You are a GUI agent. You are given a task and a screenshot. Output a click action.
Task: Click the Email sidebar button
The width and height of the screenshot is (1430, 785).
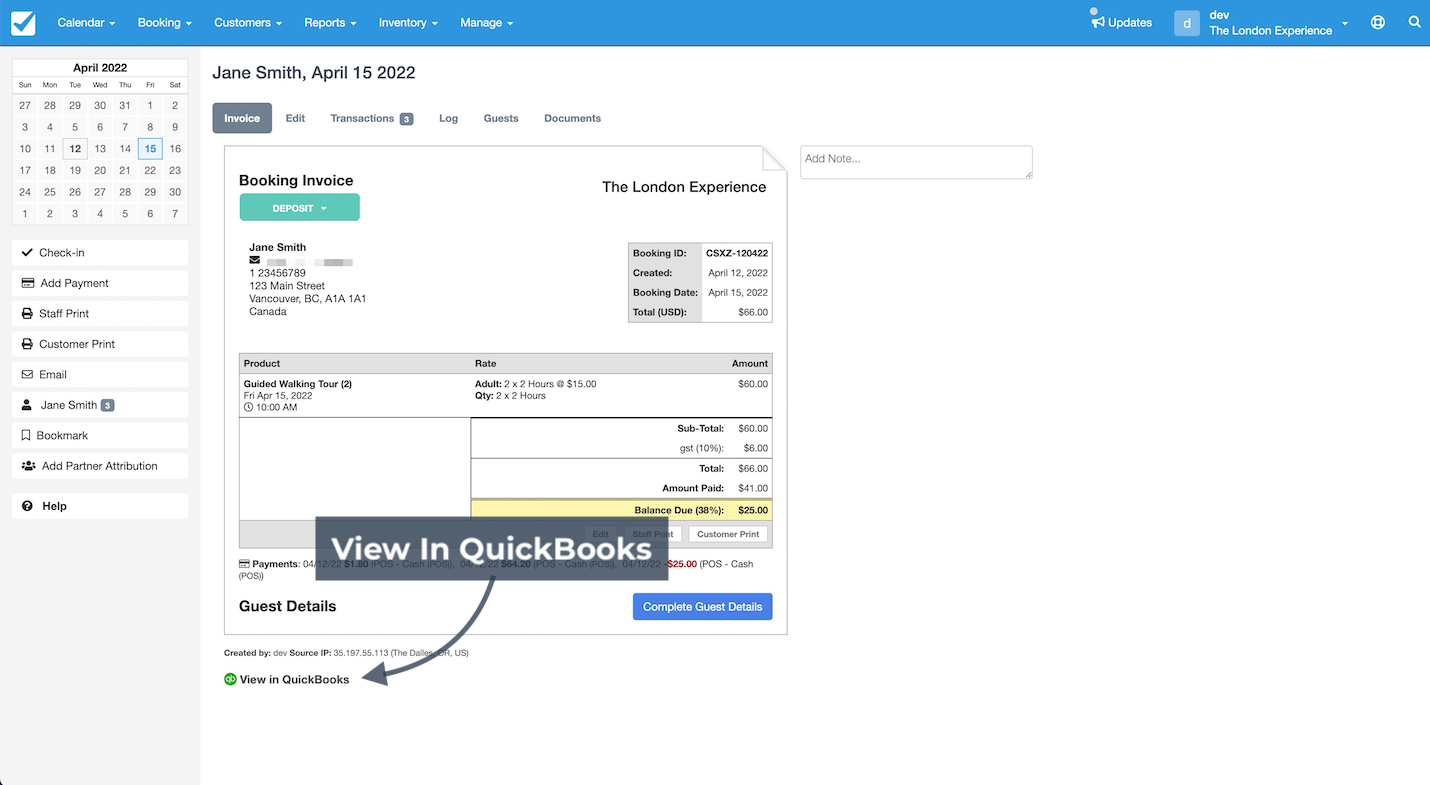(x=100, y=375)
